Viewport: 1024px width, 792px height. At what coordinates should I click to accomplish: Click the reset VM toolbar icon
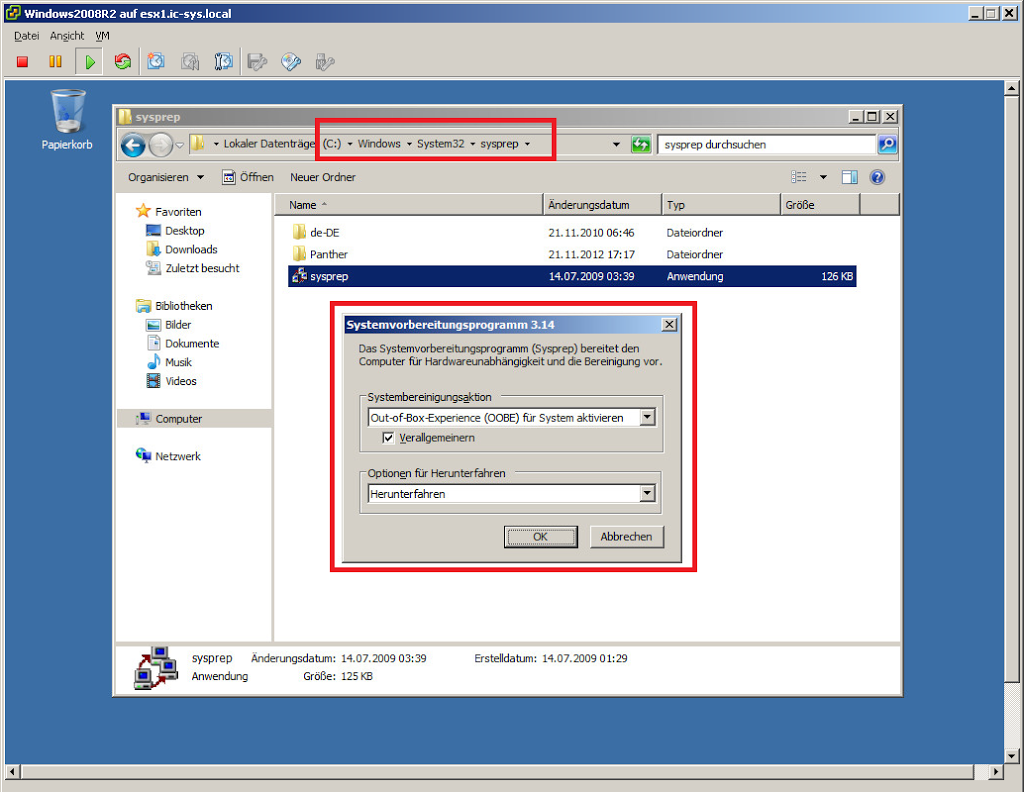(123, 62)
